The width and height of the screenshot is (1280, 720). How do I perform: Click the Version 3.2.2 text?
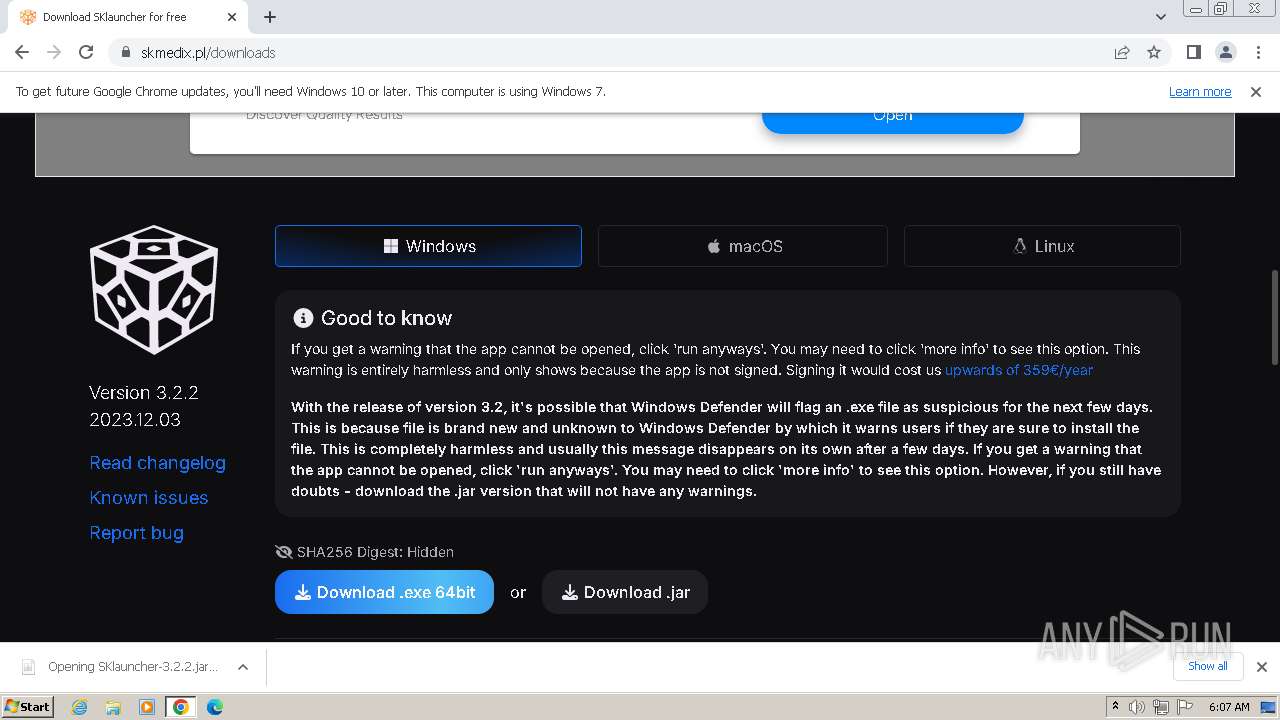144,392
